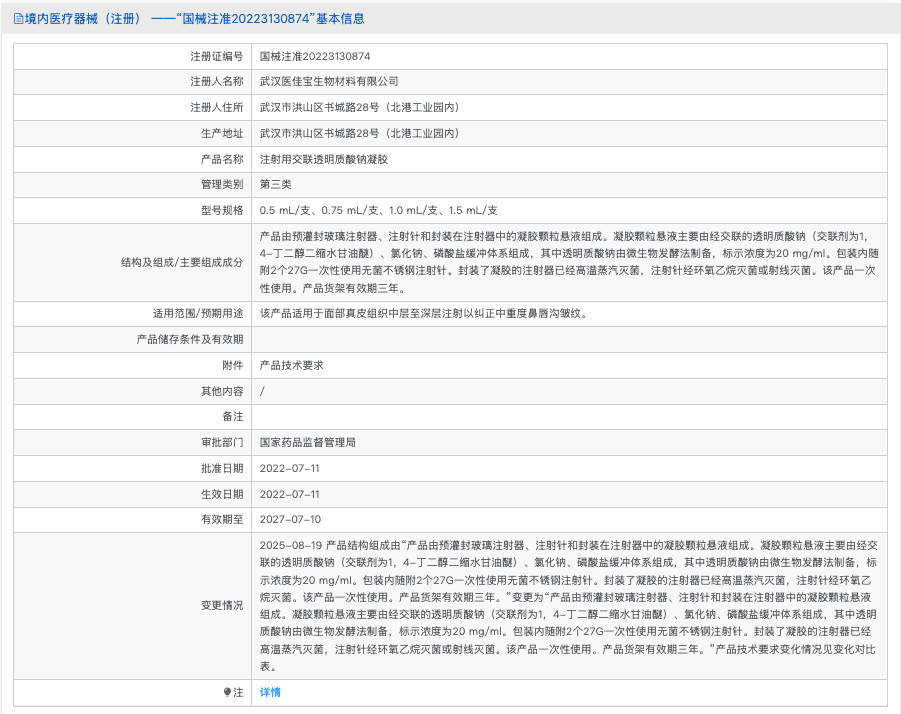The width and height of the screenshot is (901, 714).
Task: Open the 详情 link
Action: tap(270, 692)
